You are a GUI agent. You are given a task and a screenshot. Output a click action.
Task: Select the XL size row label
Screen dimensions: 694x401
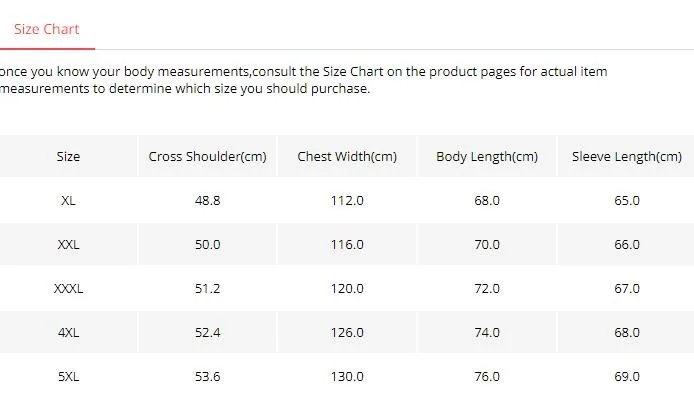pyautogui.click(x=68, y=200)
